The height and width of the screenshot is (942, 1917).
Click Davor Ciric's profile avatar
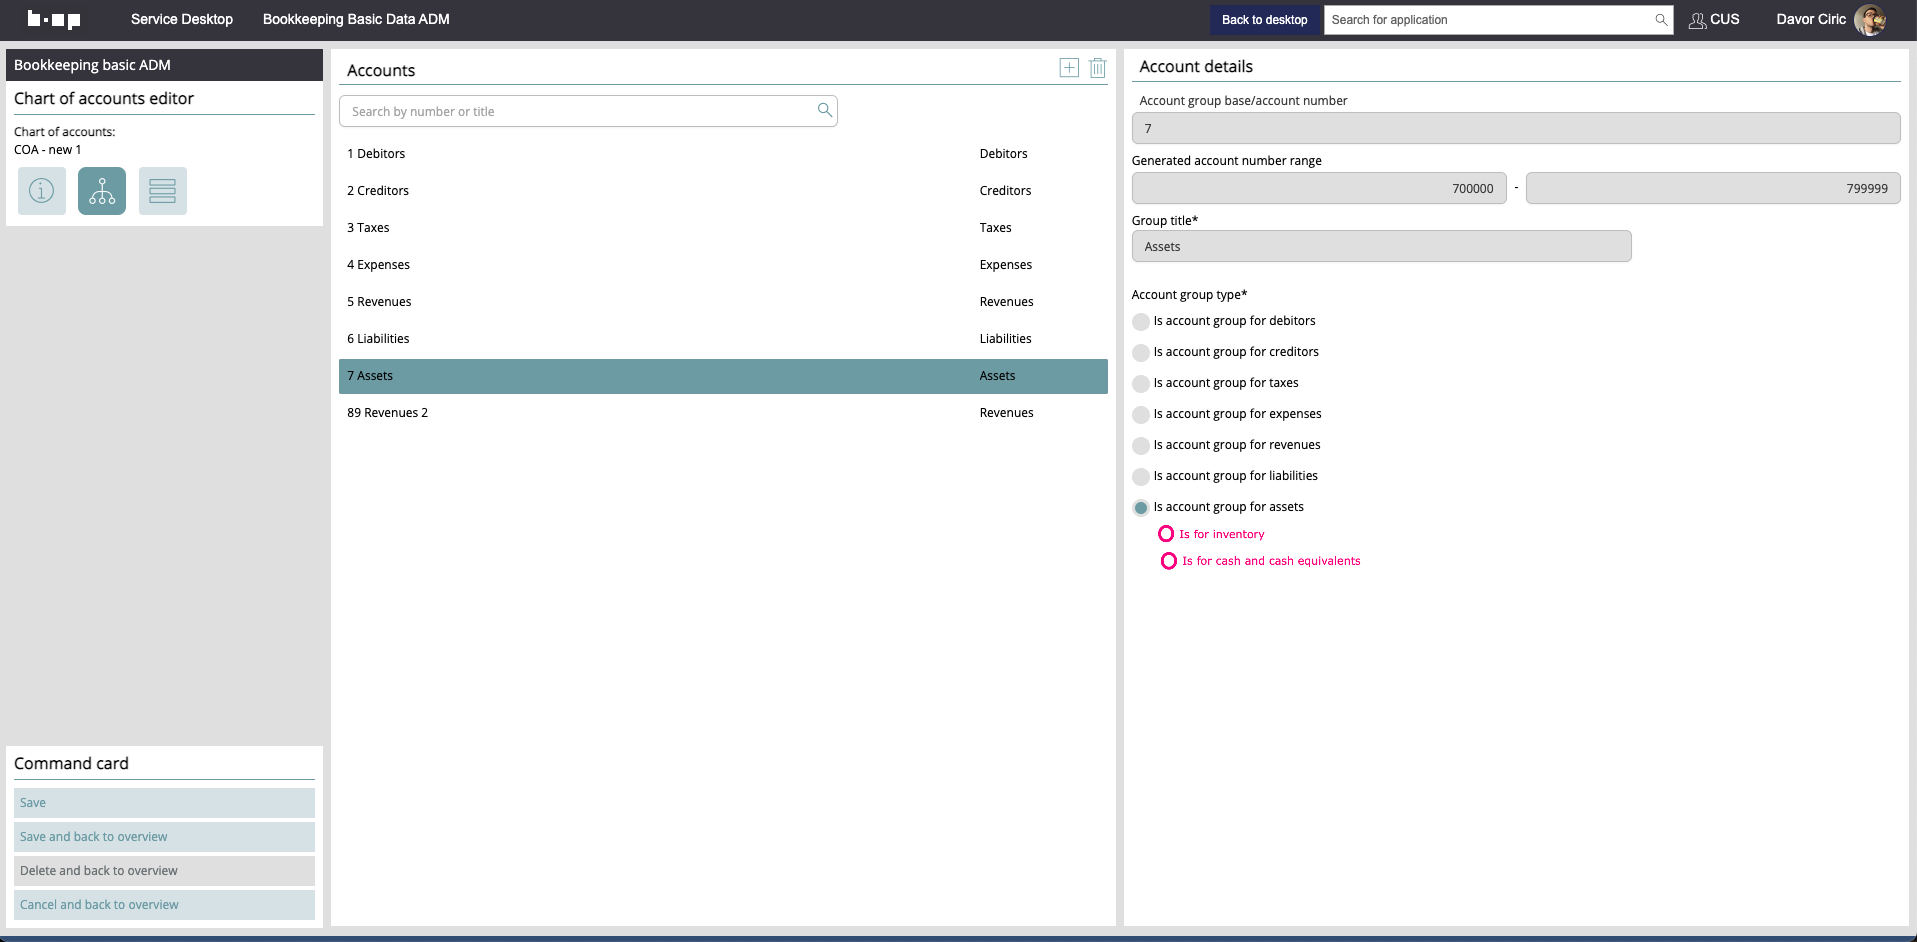click(1869, 20)
